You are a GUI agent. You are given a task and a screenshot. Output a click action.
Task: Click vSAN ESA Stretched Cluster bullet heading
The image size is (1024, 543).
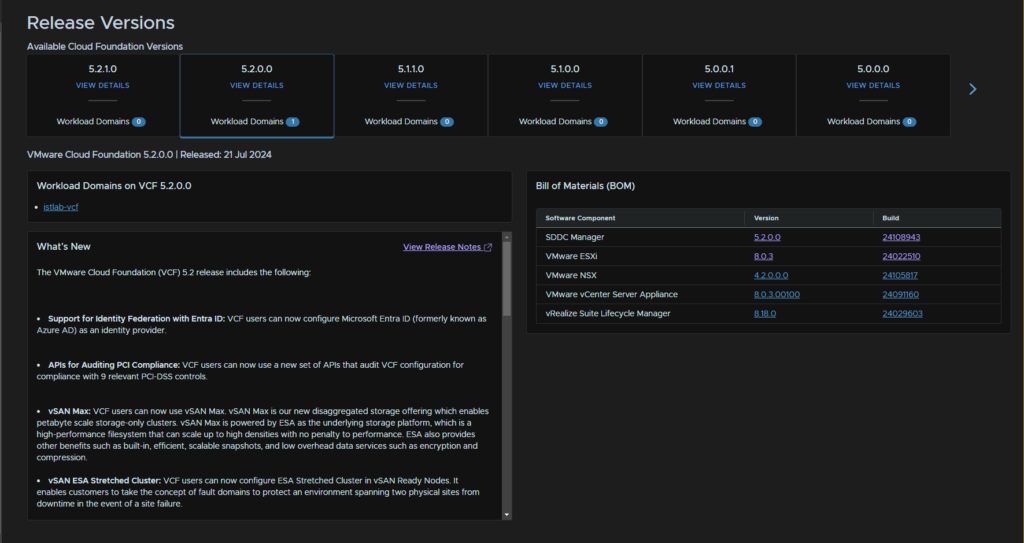[104, 481]
